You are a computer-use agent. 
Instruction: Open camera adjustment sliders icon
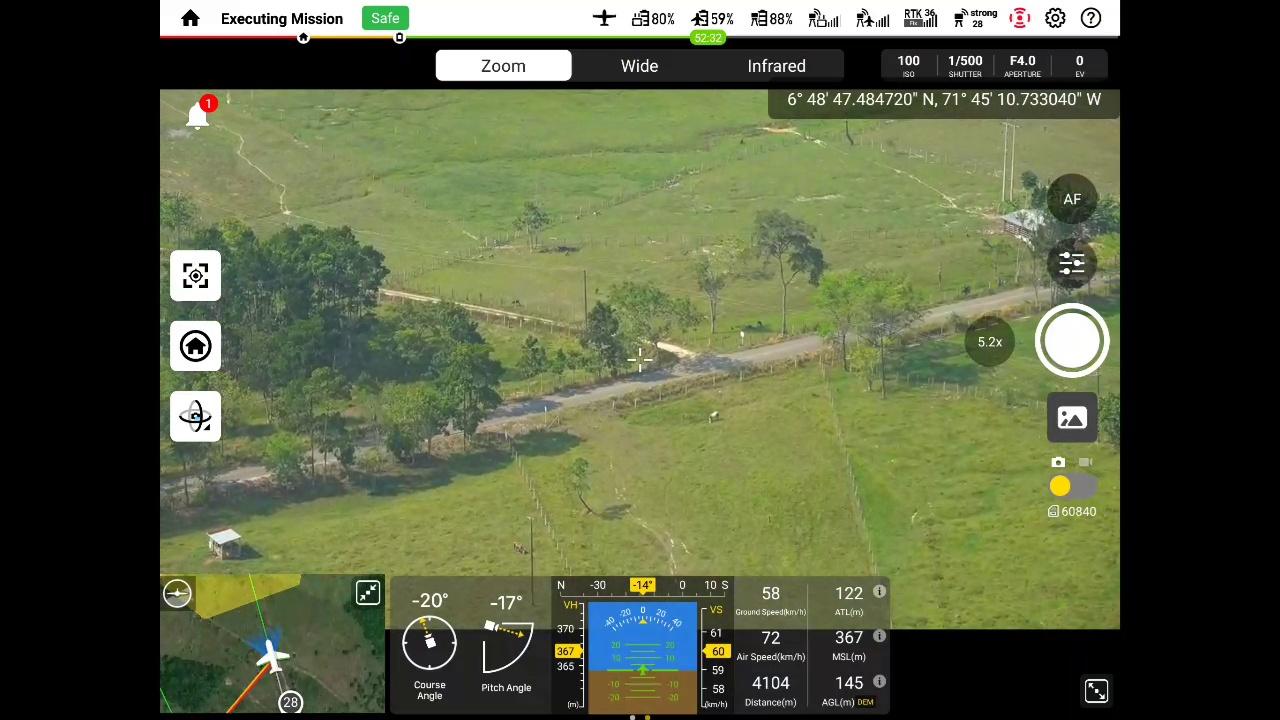pyautogui.click(x=1072, y=263)
